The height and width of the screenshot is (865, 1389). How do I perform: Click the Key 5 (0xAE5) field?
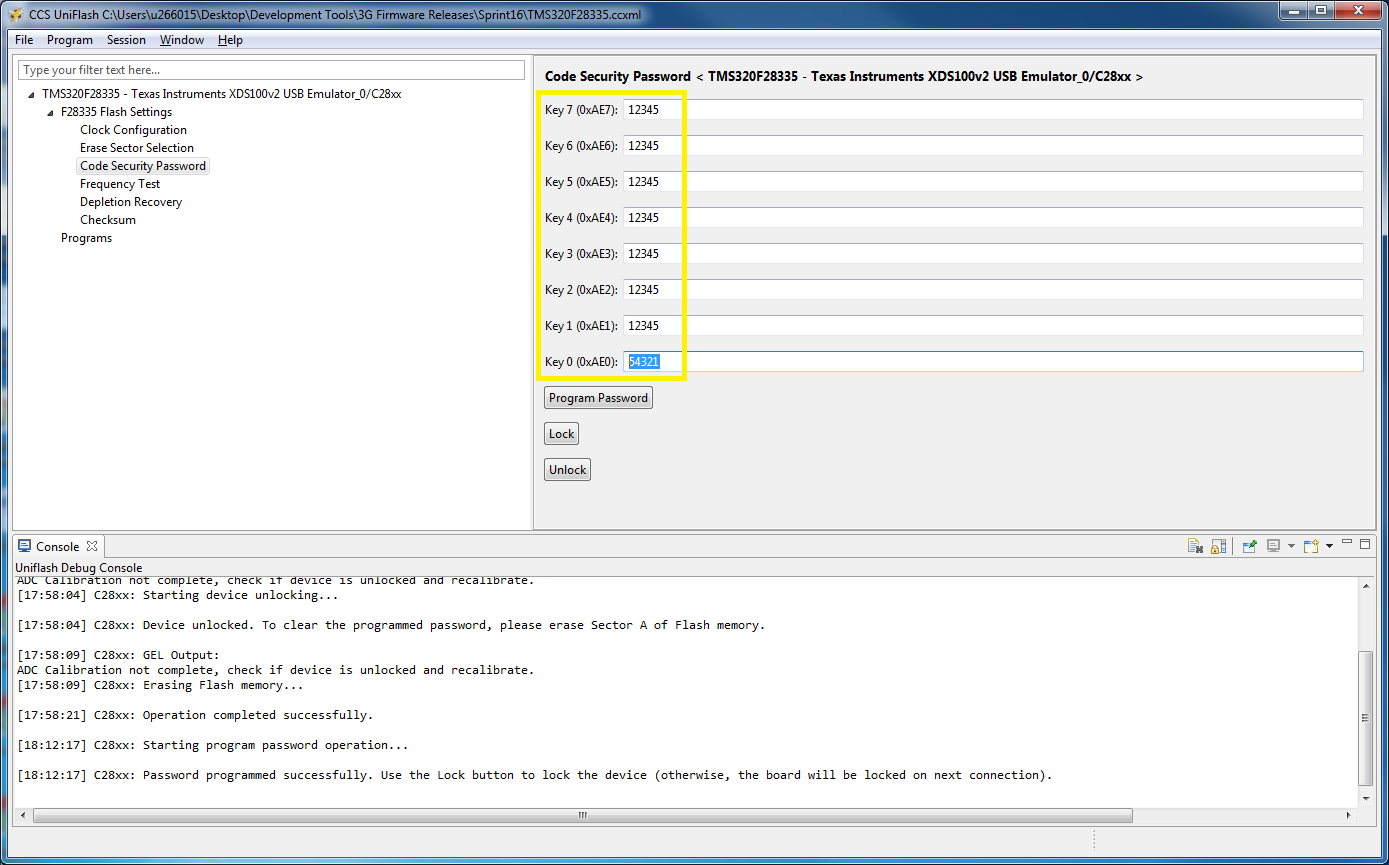tap(993, 182)
